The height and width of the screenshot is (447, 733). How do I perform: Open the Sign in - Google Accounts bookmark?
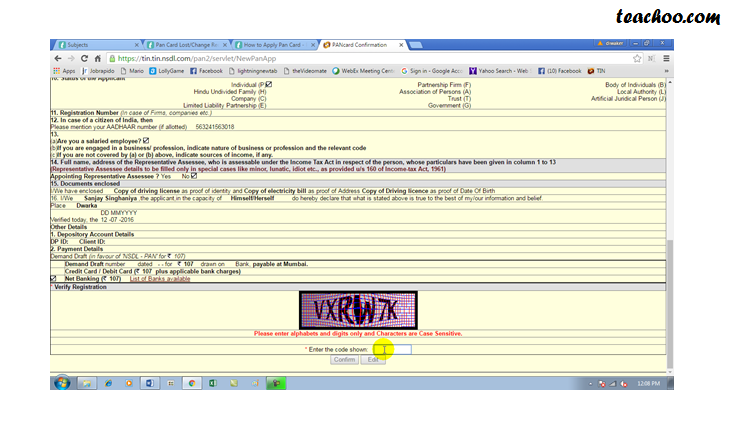click(431, 71)
